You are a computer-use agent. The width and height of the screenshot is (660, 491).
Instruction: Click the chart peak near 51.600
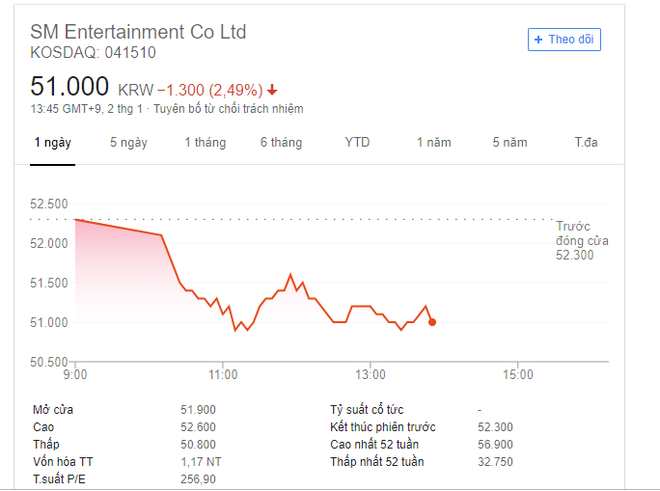290,275
